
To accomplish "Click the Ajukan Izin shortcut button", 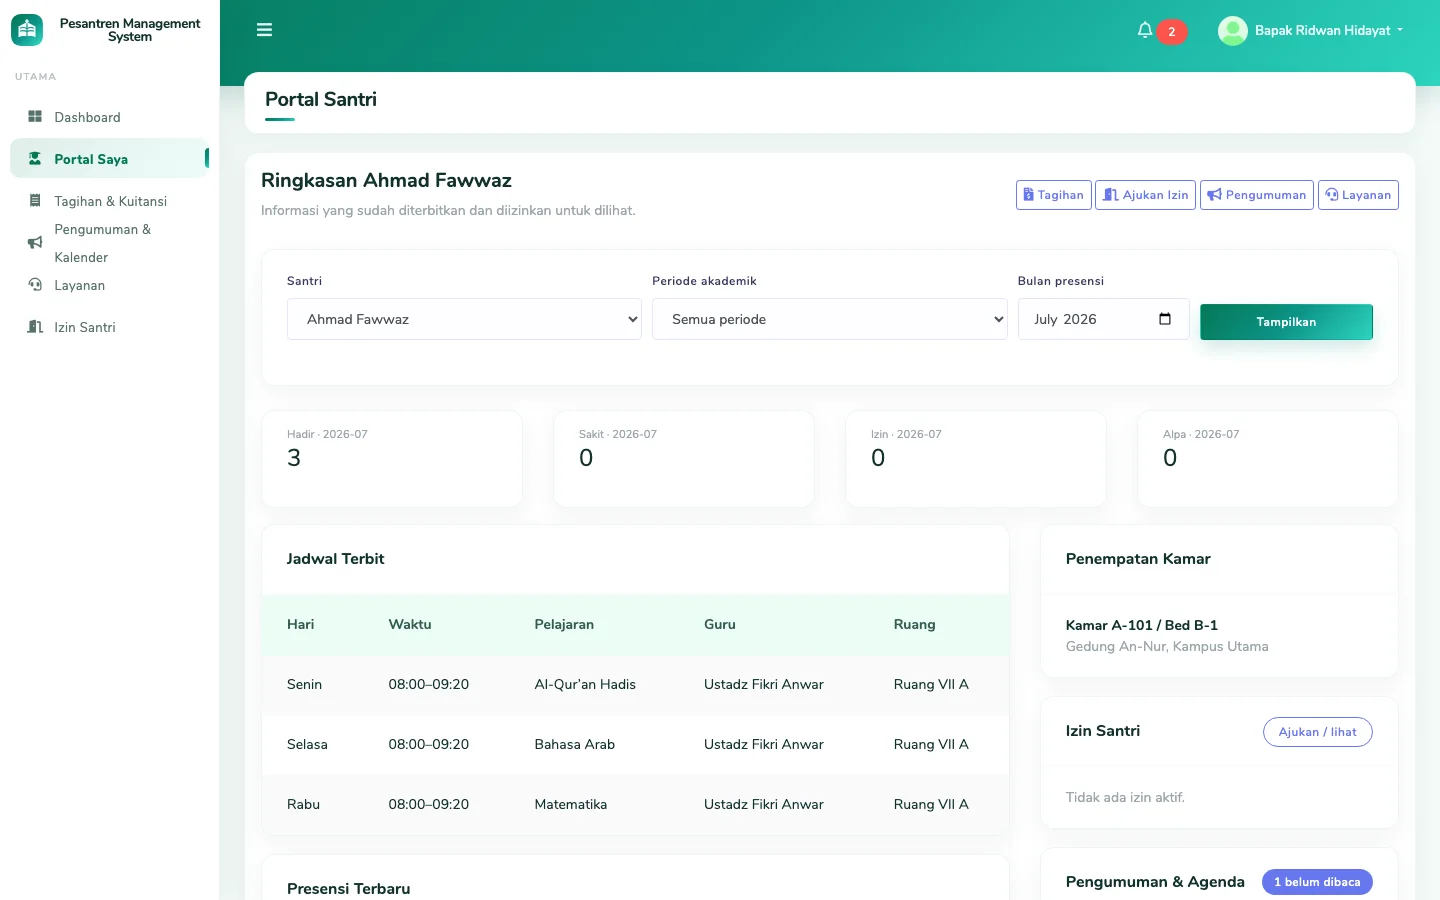I will [1145, 195].
